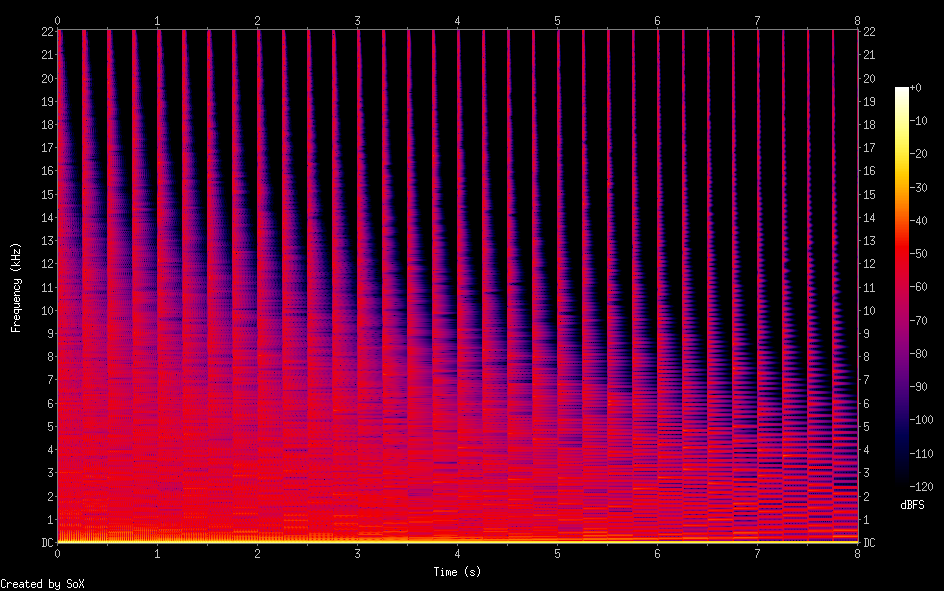Click the '-80' color scale label
This screenshot has width=944, height=591.
(918, 354)
